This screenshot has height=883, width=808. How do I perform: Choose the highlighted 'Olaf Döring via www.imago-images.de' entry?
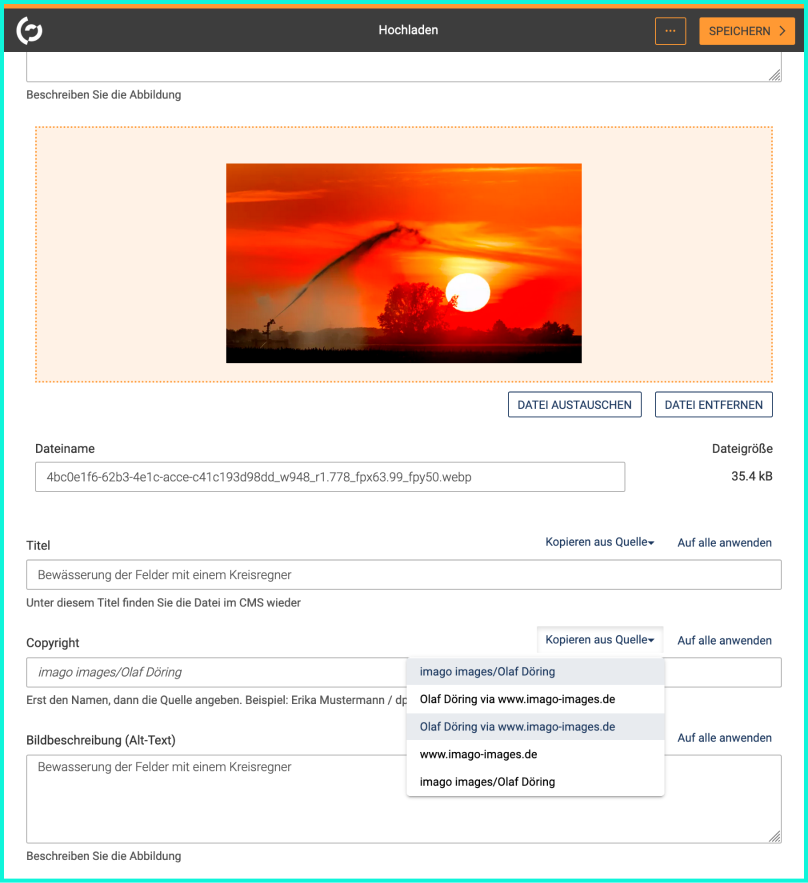point(535,726)
